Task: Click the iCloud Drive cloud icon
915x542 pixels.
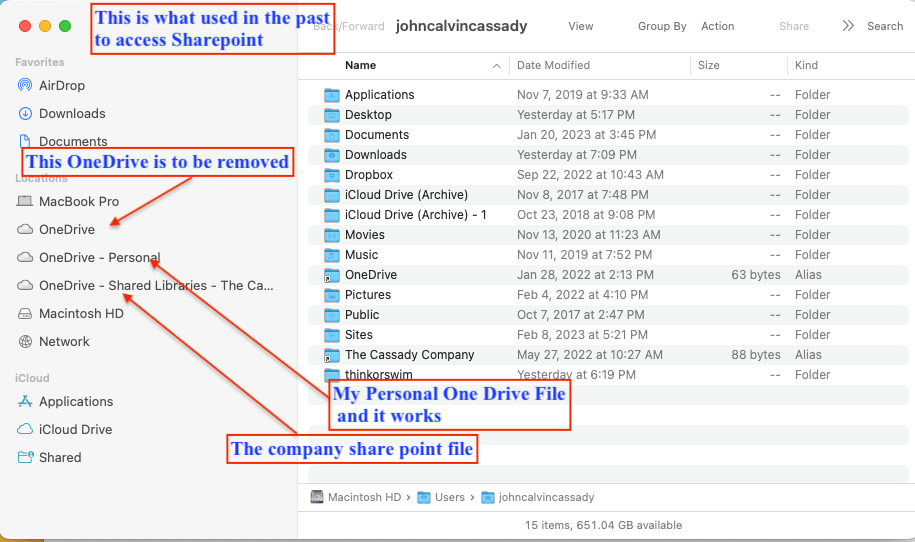Action: pyautogui.click(x=25, y=429)
